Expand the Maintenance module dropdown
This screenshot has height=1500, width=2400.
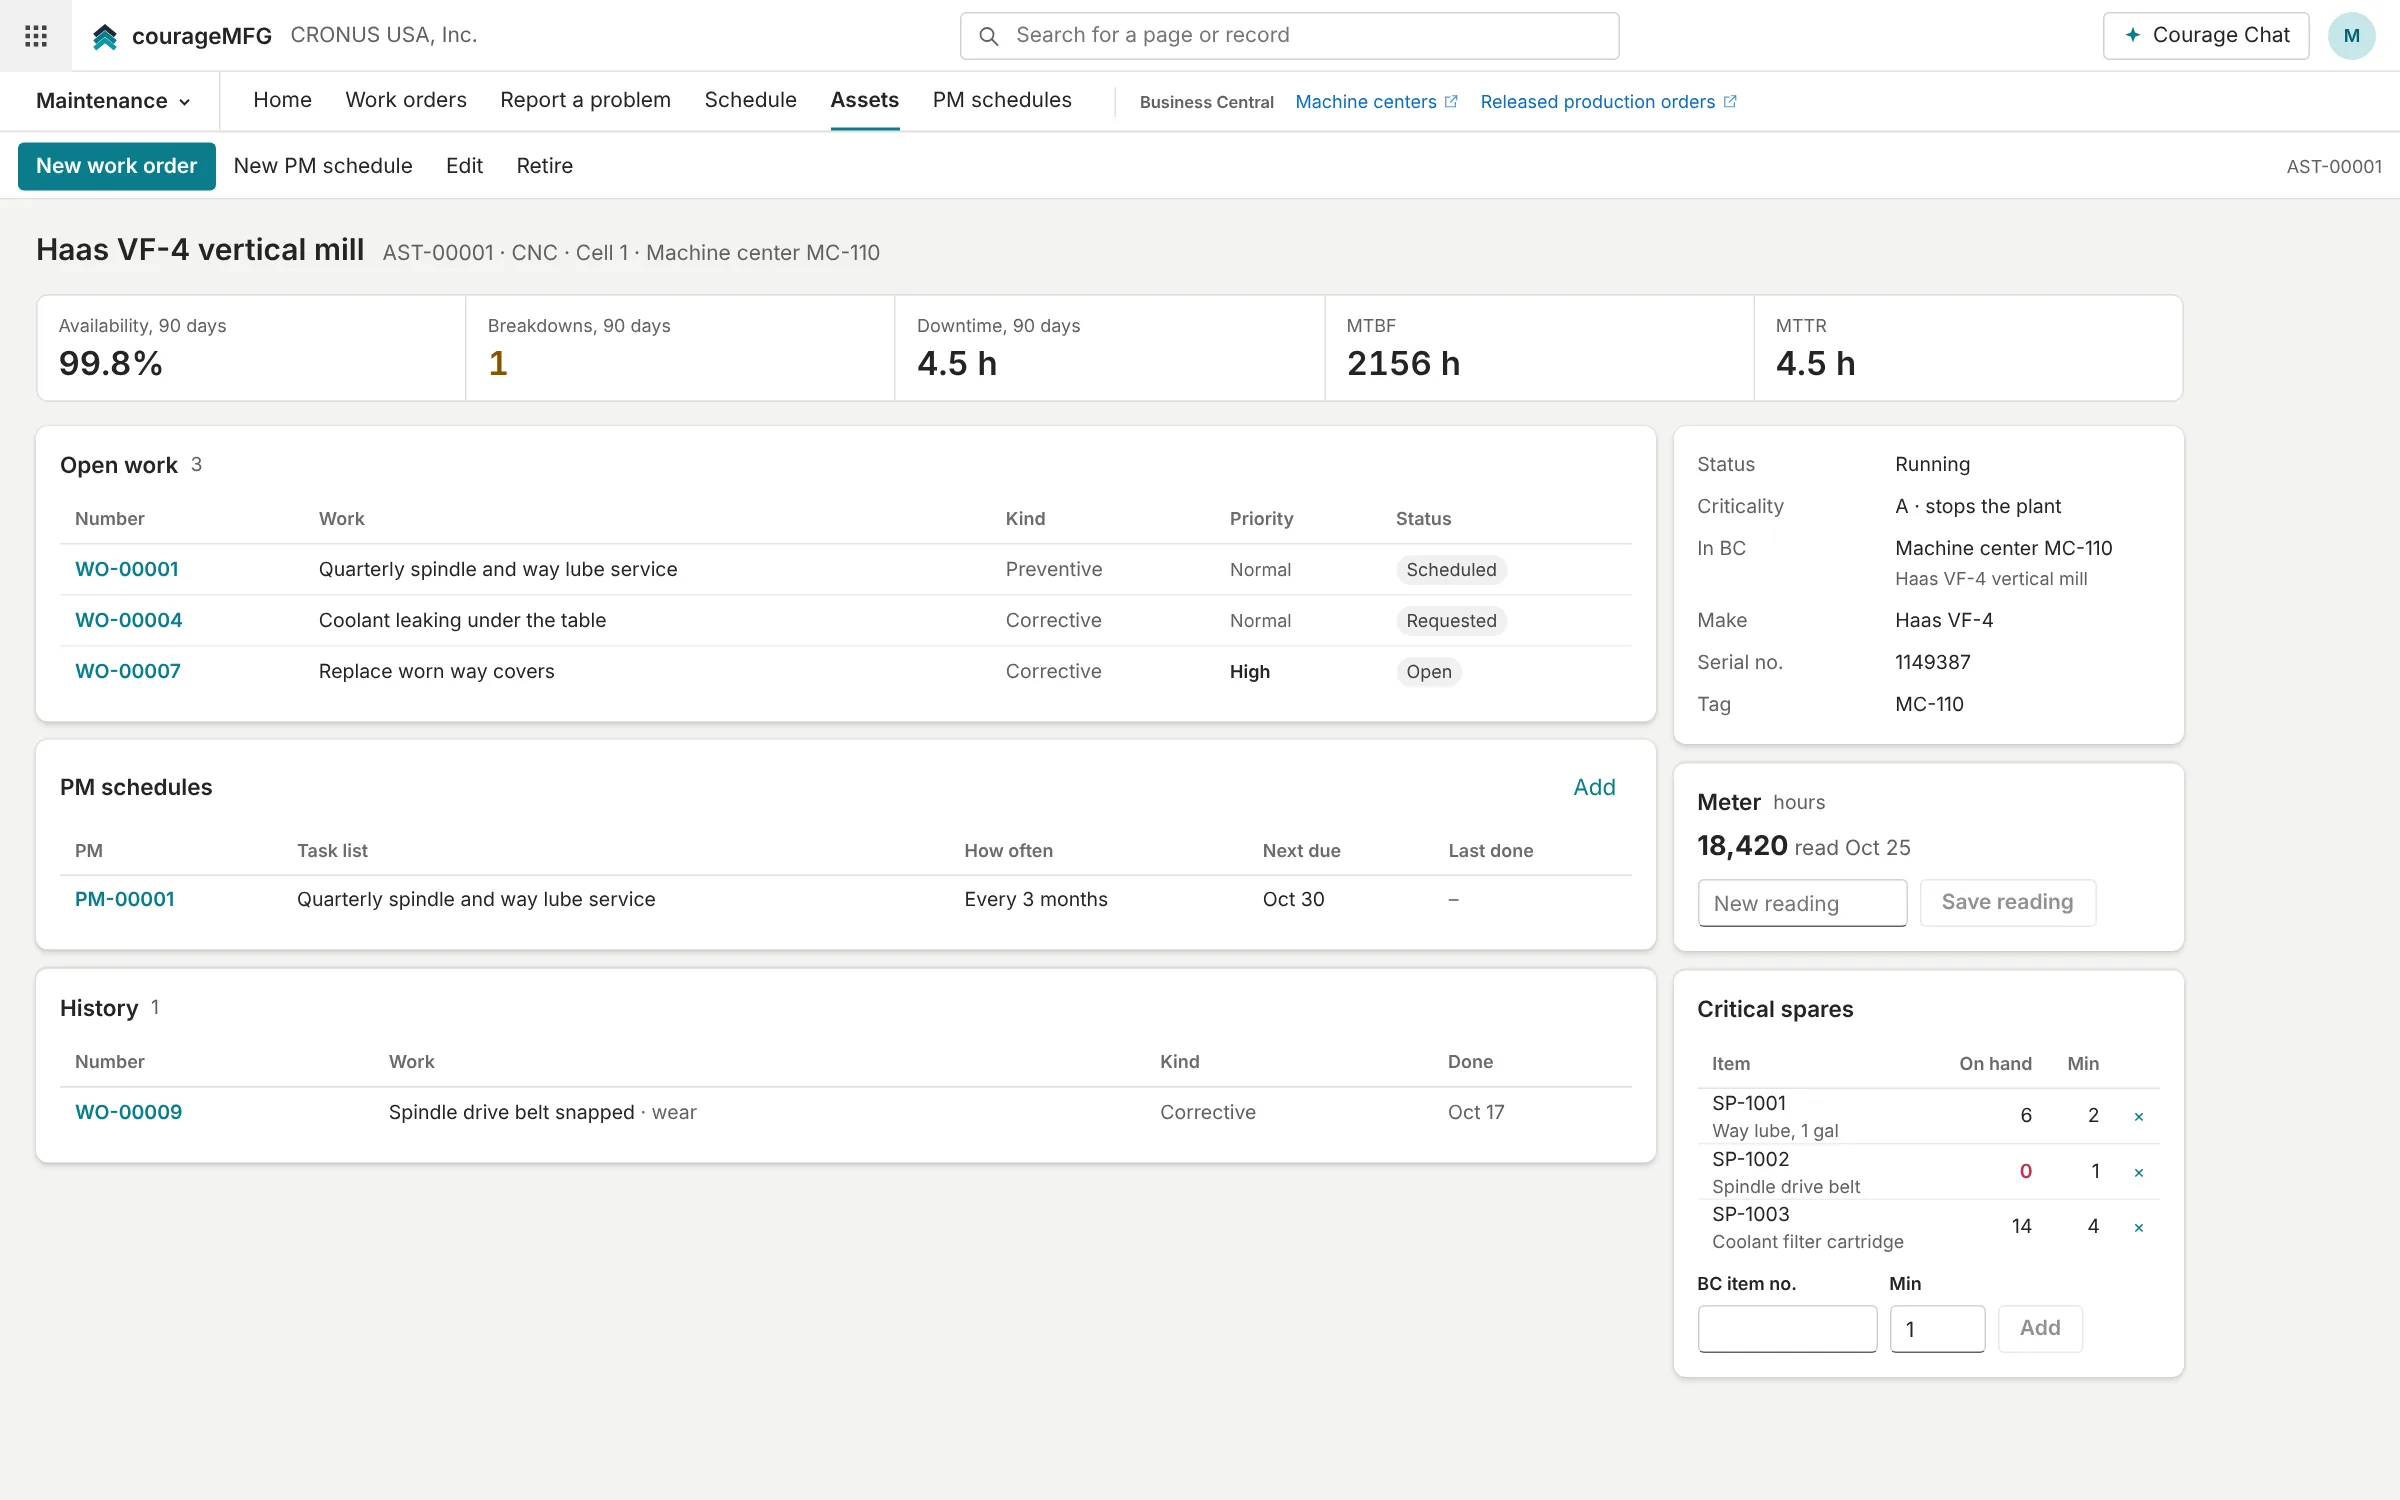(113, 101)
